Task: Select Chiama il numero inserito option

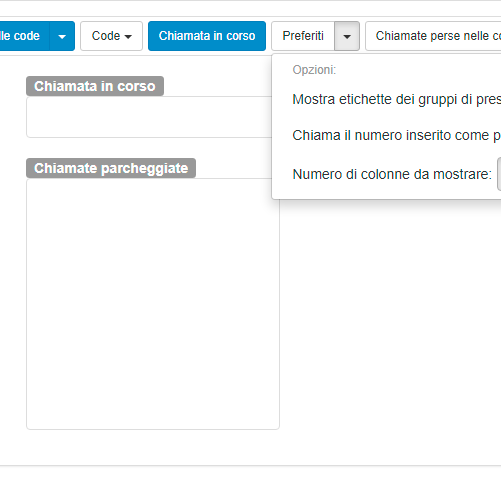Action: tap(397, 135)
